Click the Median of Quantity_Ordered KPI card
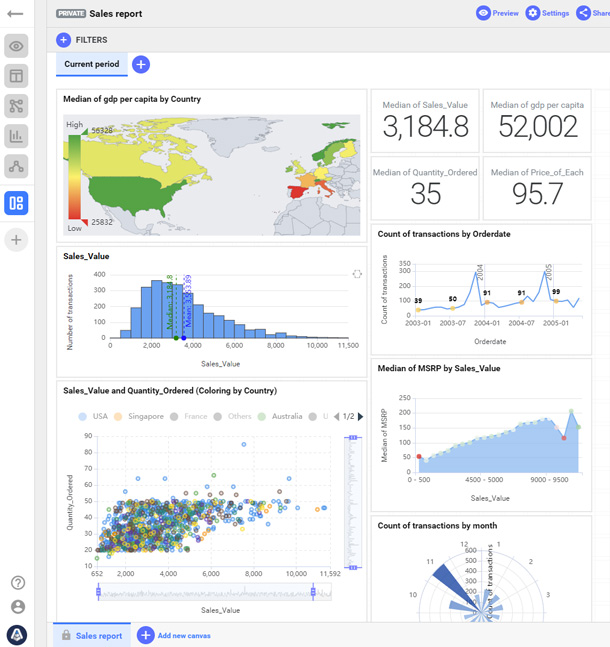The image size is (610, 647). (425, 188)
